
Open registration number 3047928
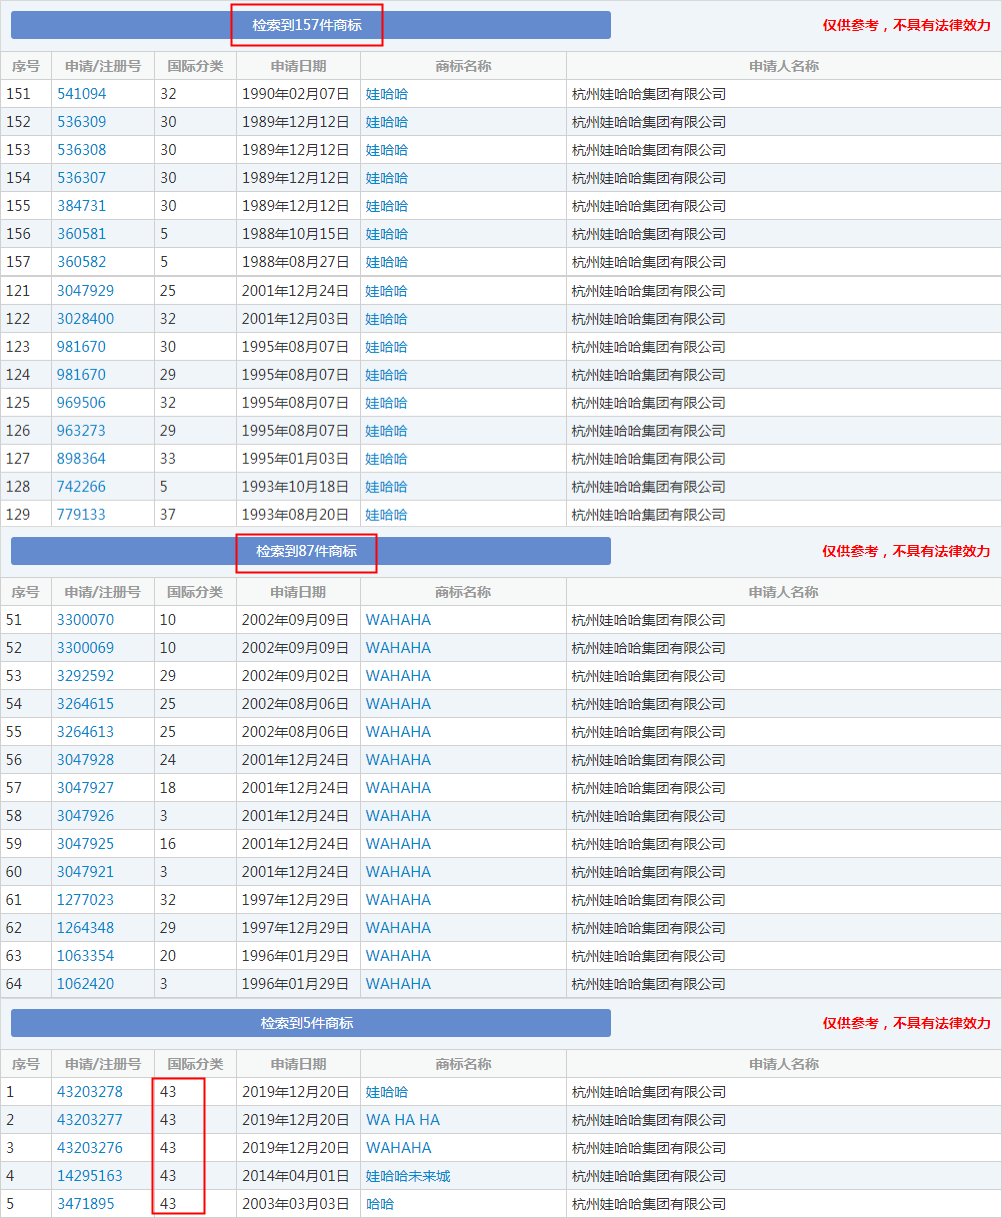(x=85, y=760)
